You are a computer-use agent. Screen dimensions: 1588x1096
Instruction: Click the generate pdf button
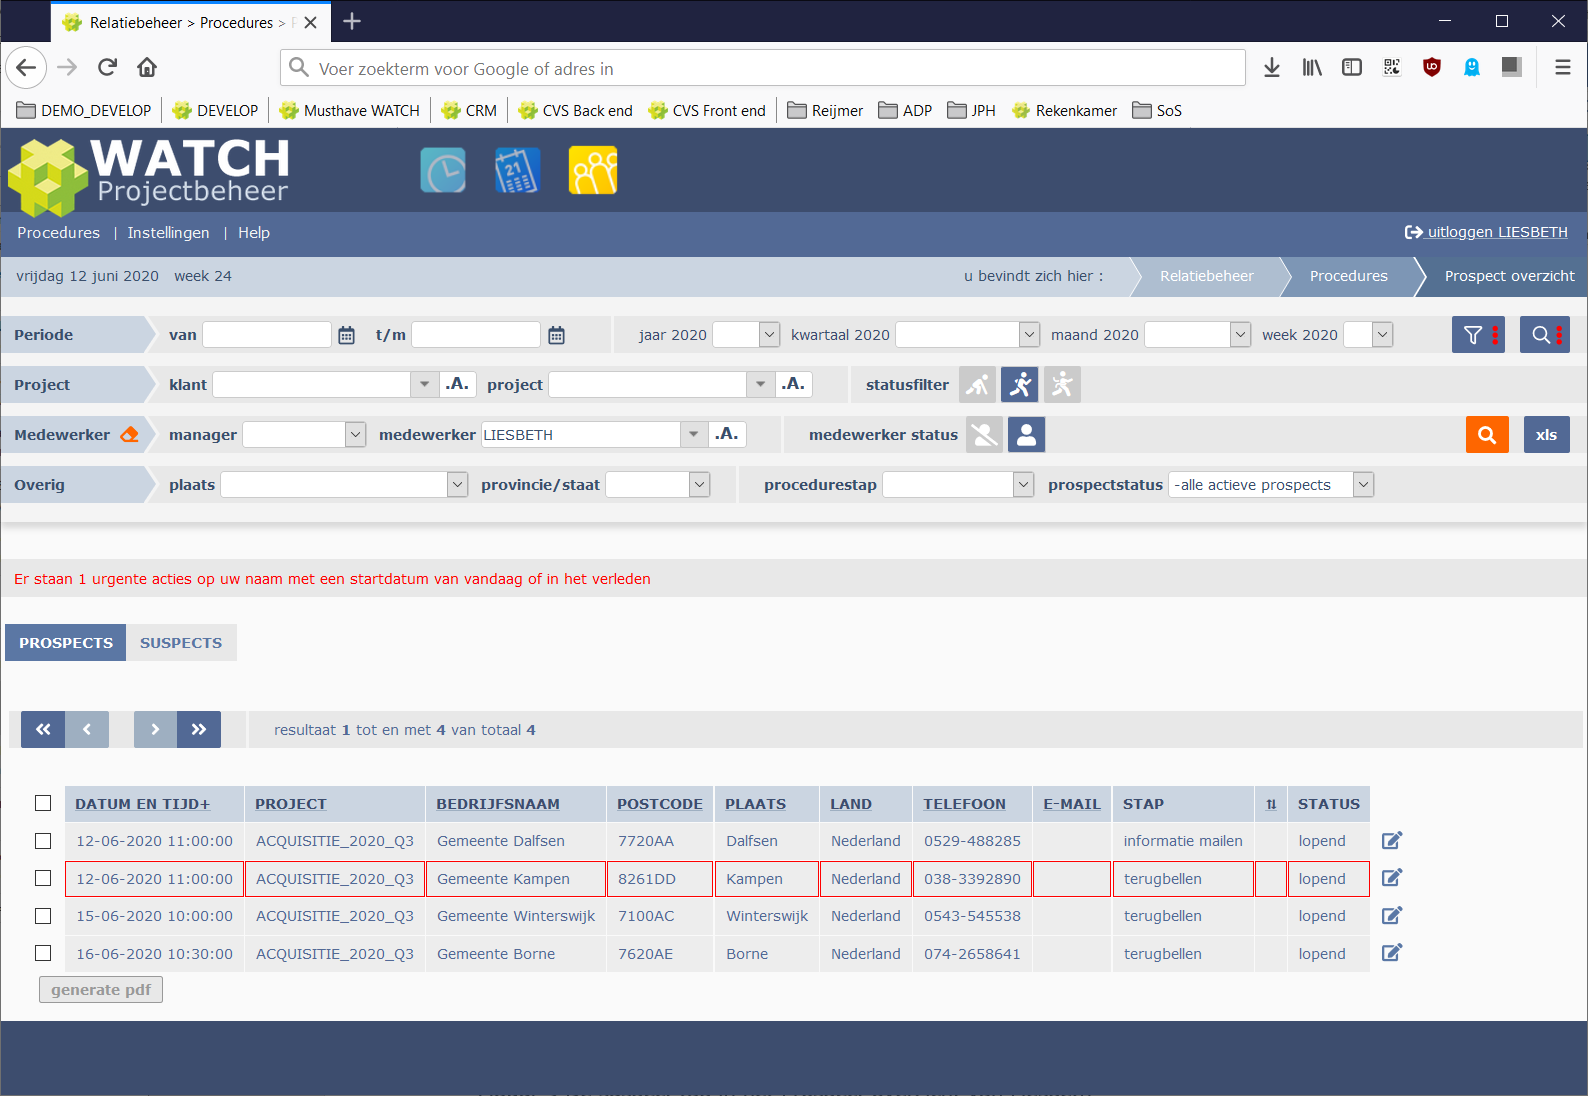101,989
